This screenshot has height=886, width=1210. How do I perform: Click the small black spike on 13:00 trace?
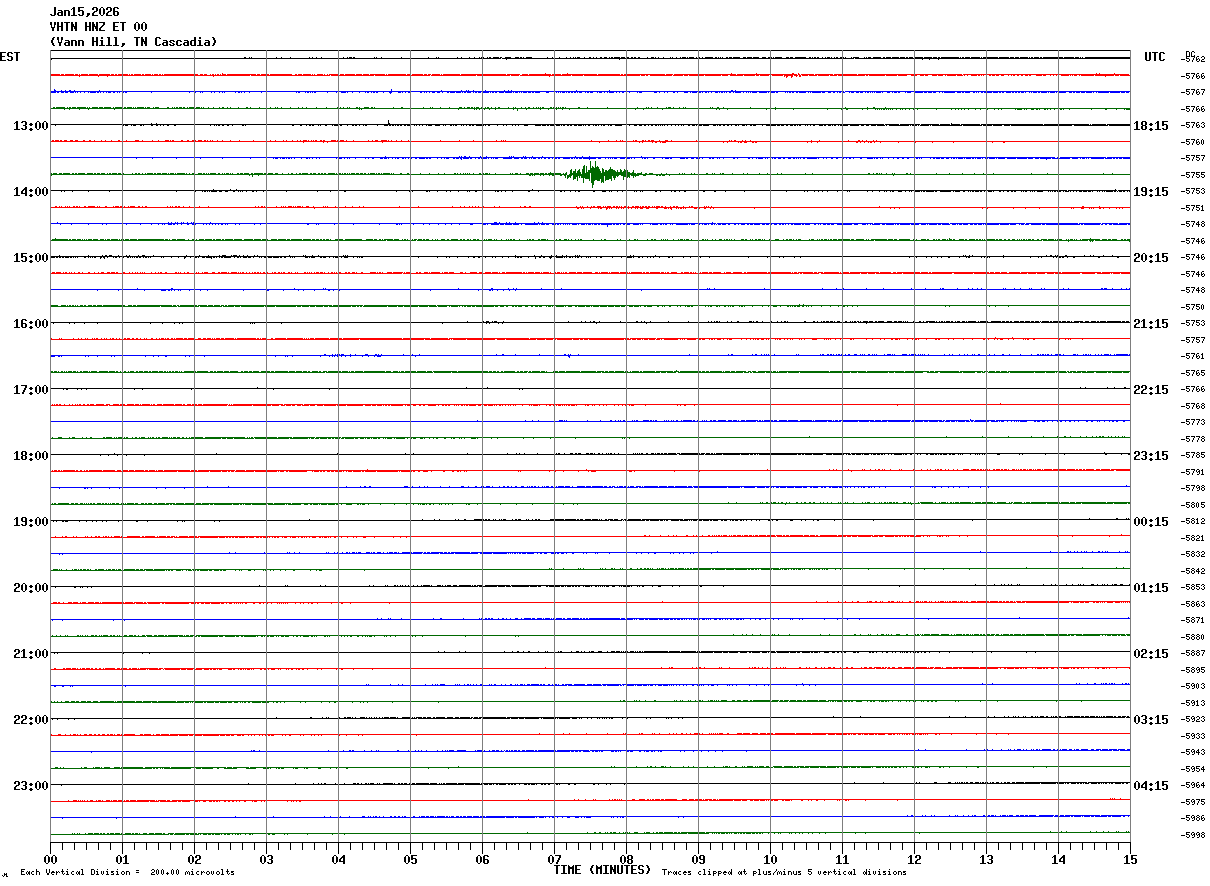click(388, 123)
